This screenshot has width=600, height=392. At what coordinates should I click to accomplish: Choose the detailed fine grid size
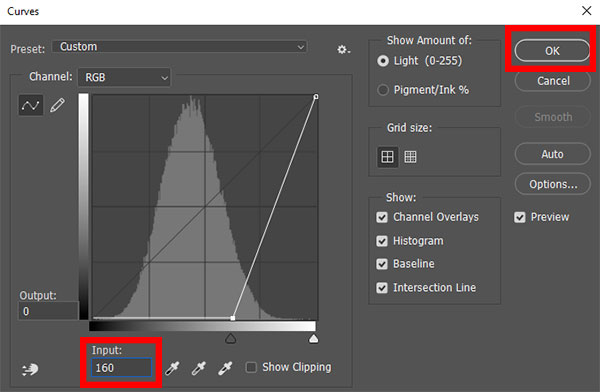410,157
